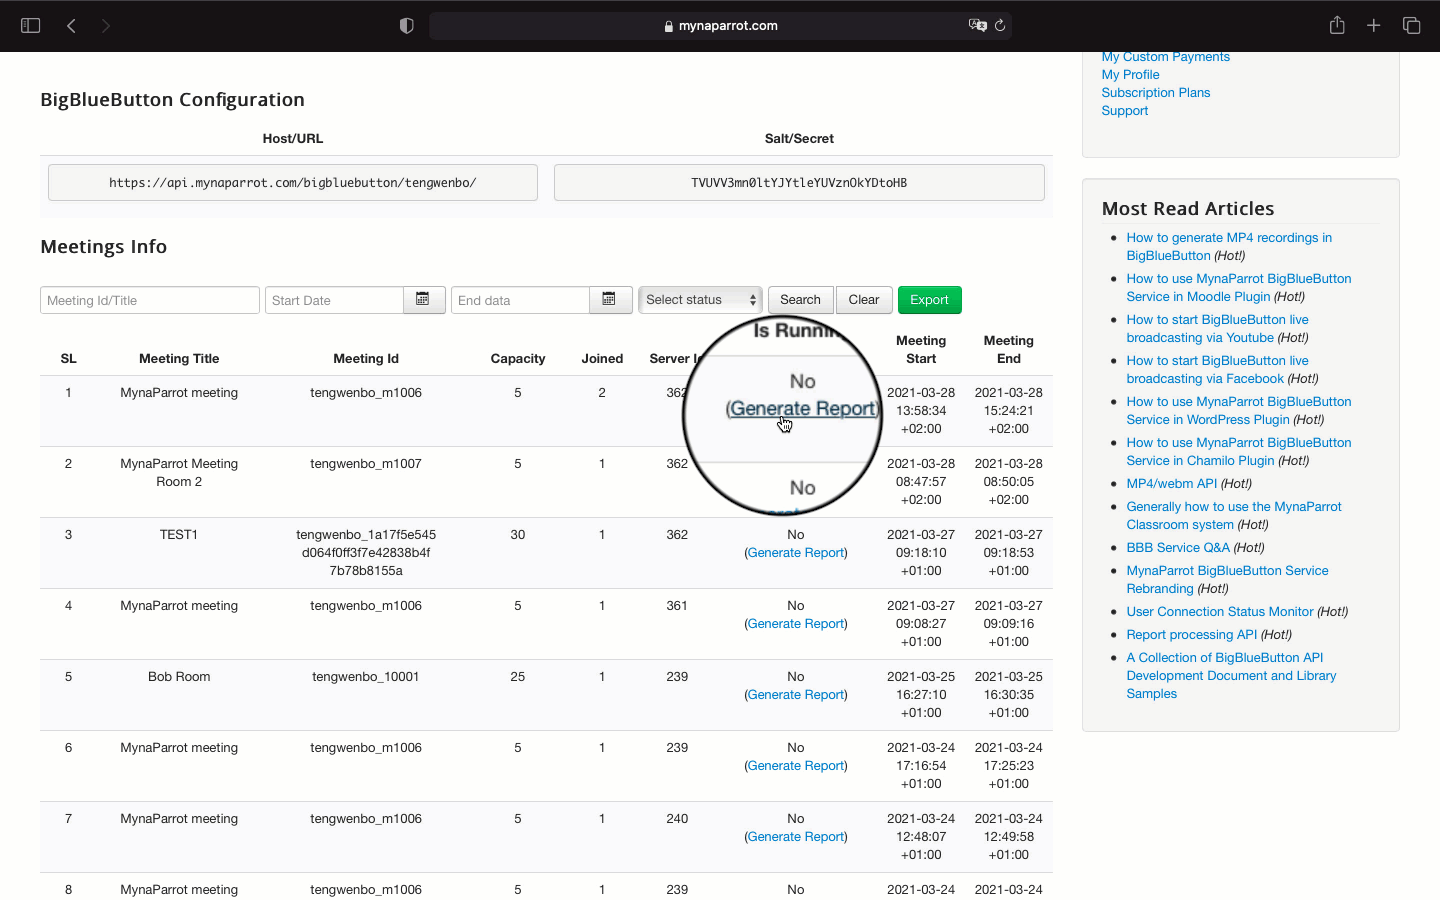1440x900 pixels.
Task: Click the Salt/Secret field
Action: click(799, 183)
